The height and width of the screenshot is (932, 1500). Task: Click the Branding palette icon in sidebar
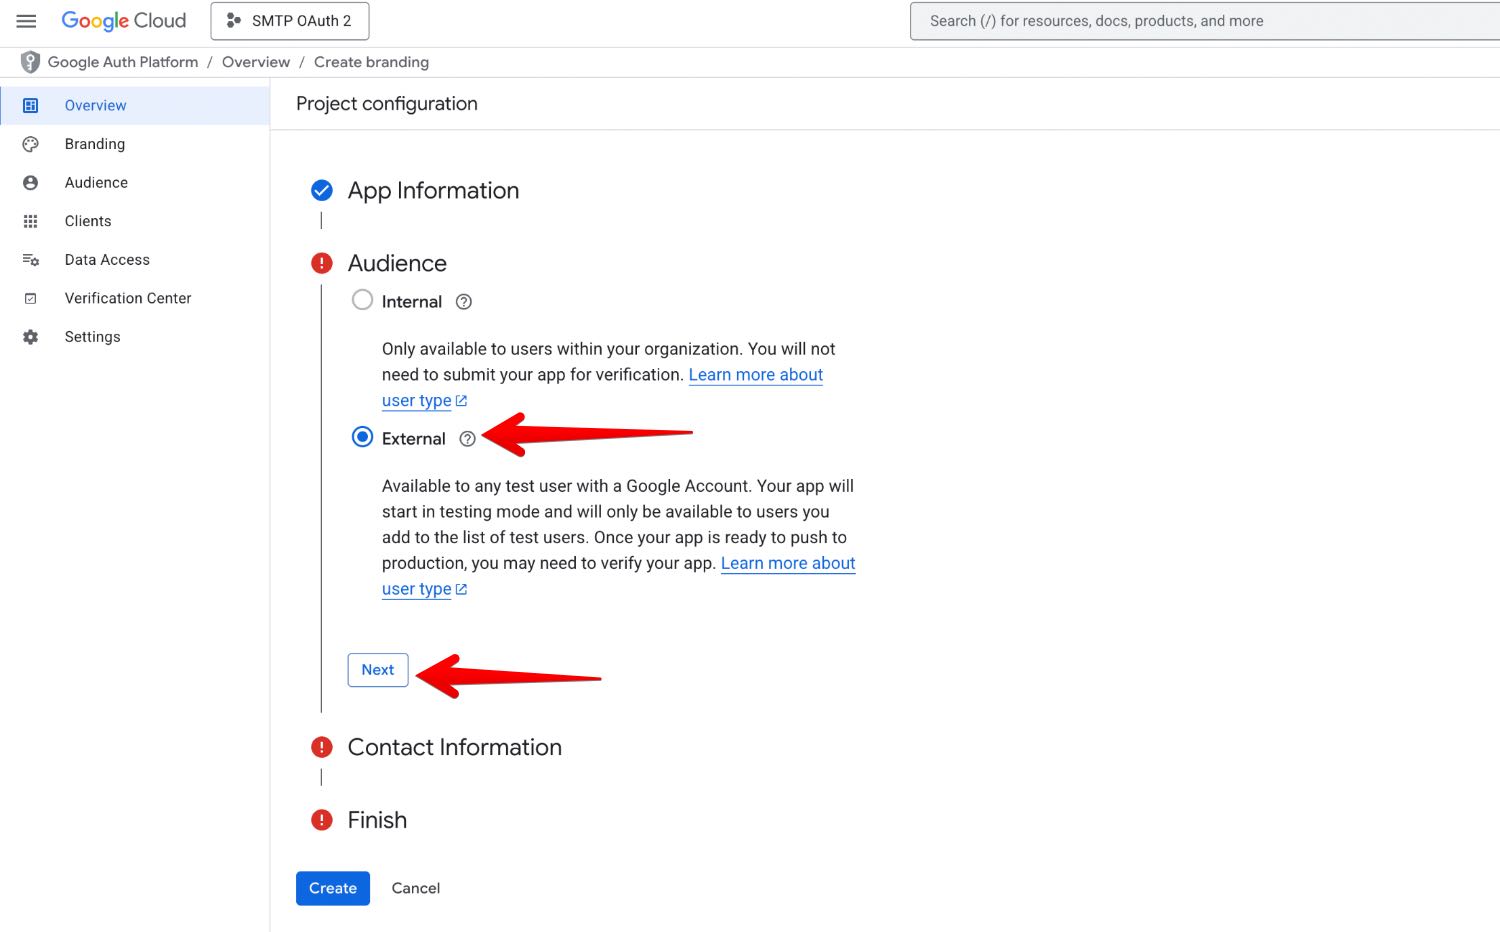click(x=31, y=144)
